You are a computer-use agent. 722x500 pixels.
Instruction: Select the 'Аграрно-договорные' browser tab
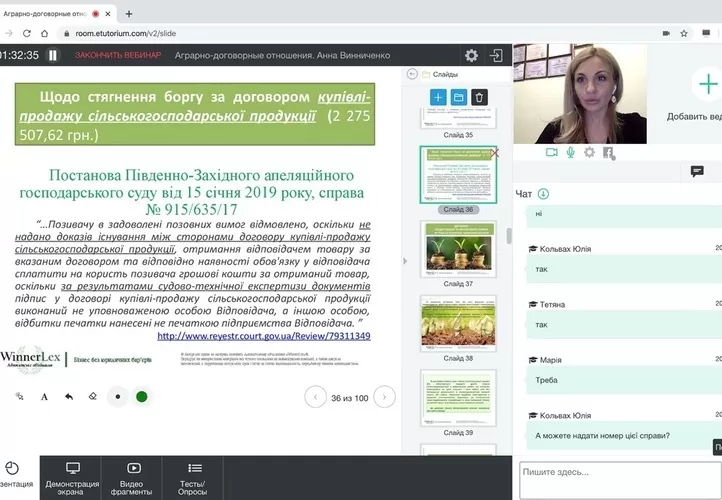tap(45, 14)
